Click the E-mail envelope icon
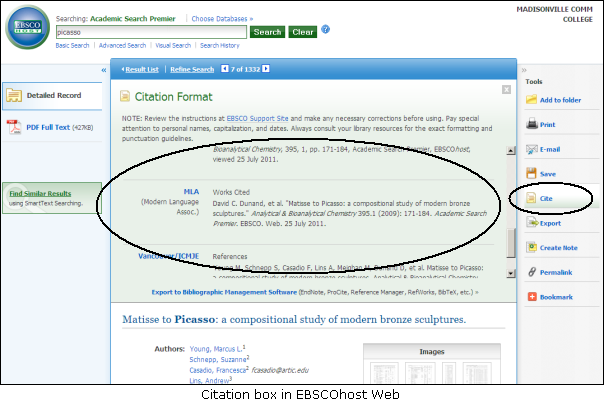The width and height of the screenshot is (604, 408). 532,149
